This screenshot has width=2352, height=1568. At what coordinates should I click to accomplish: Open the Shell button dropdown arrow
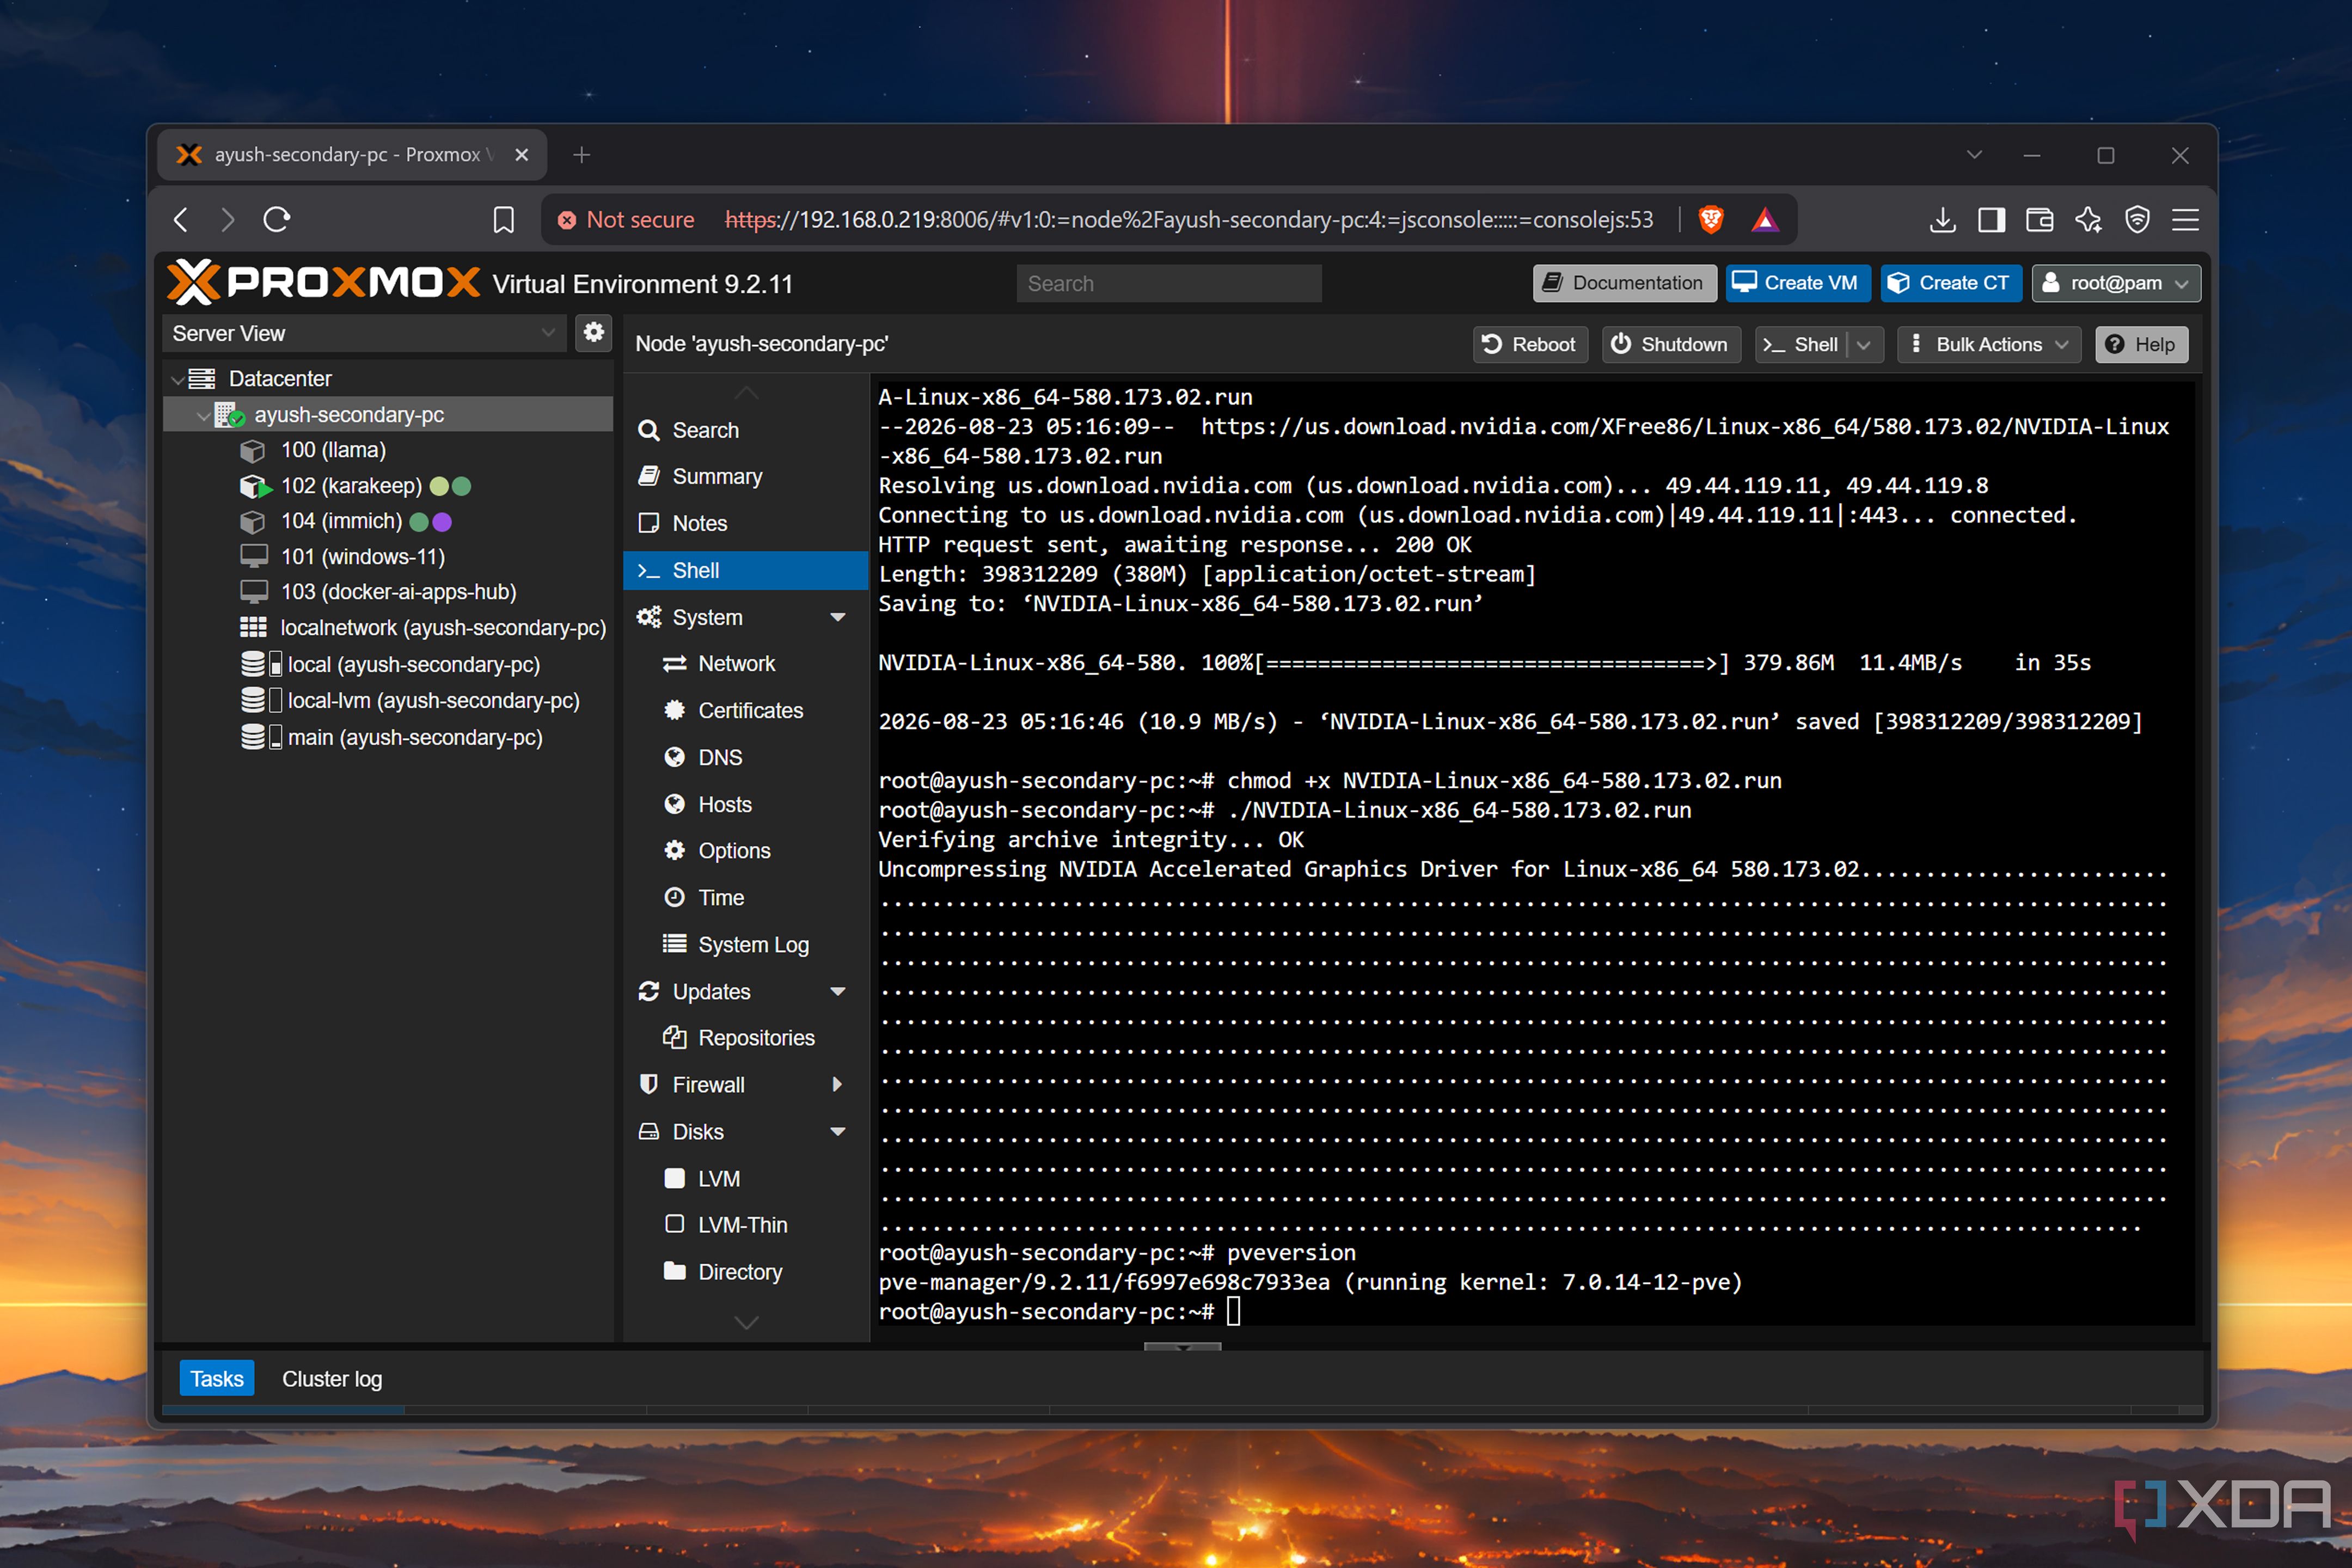click(x=1864, y=344)
